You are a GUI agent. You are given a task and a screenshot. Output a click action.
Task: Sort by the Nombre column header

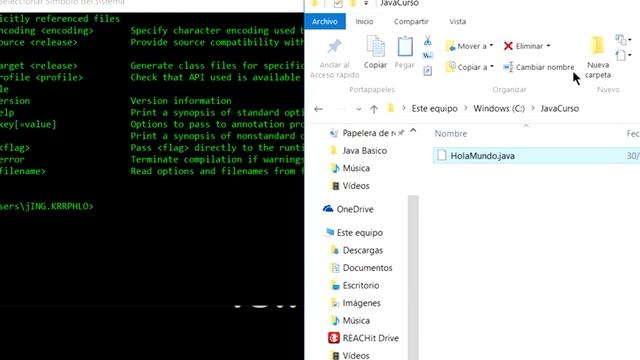point(451,133)
